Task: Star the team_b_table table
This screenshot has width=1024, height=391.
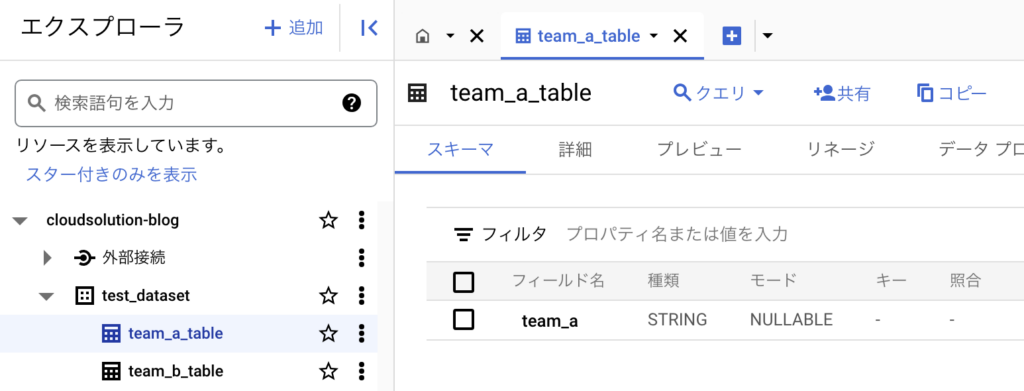Action: pos(328,371)
